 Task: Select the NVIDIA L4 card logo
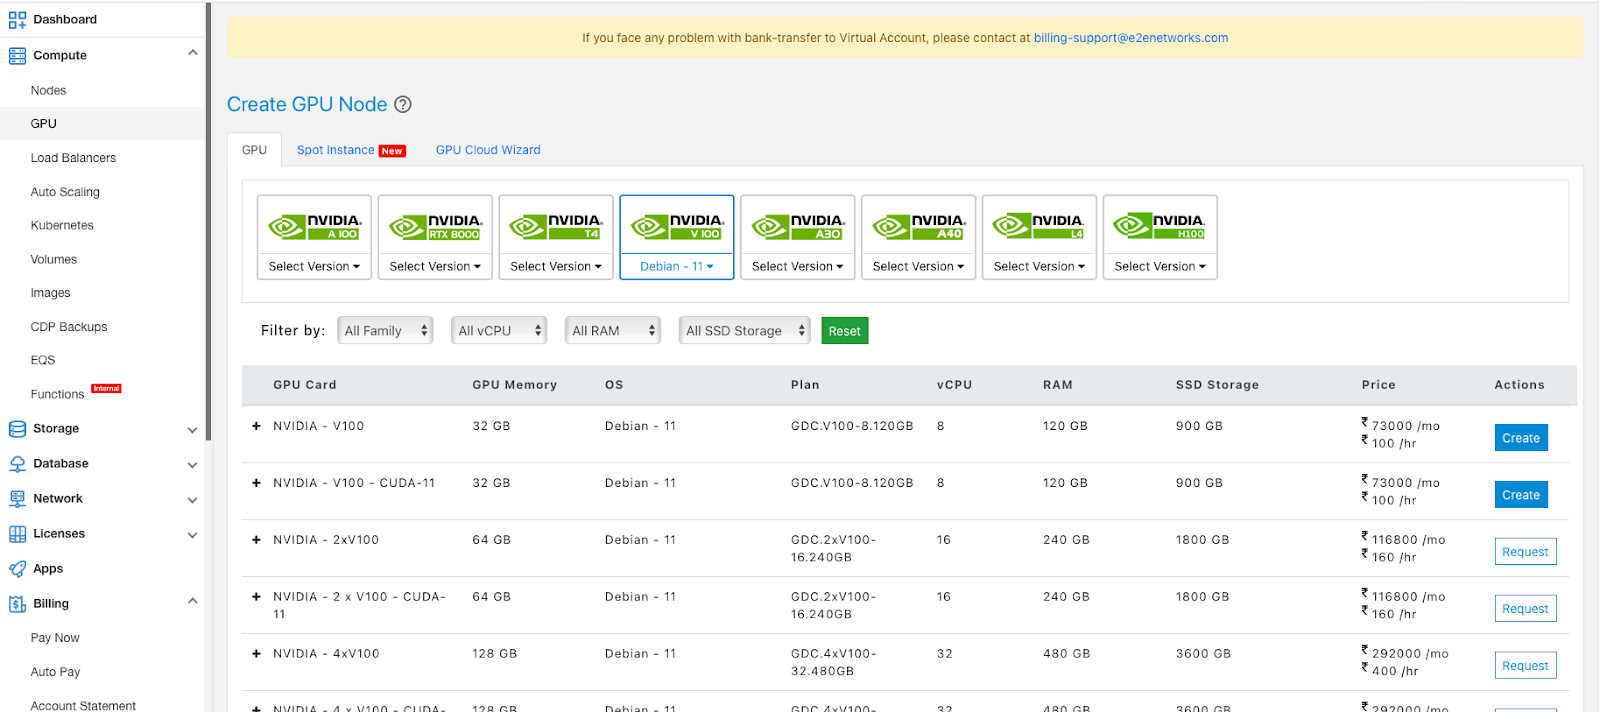pos(1039,227)
